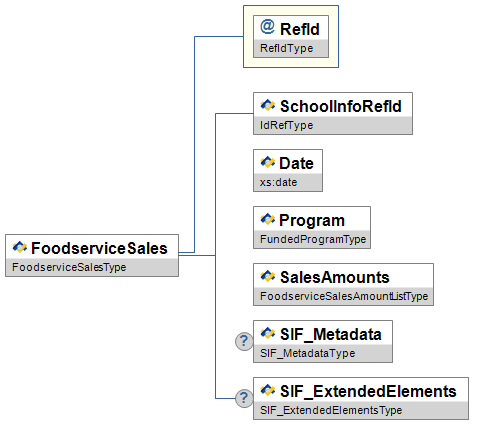The image size is (491, 424).
Task: Click the element icon beside Program
Action: [x=268, y=219]
